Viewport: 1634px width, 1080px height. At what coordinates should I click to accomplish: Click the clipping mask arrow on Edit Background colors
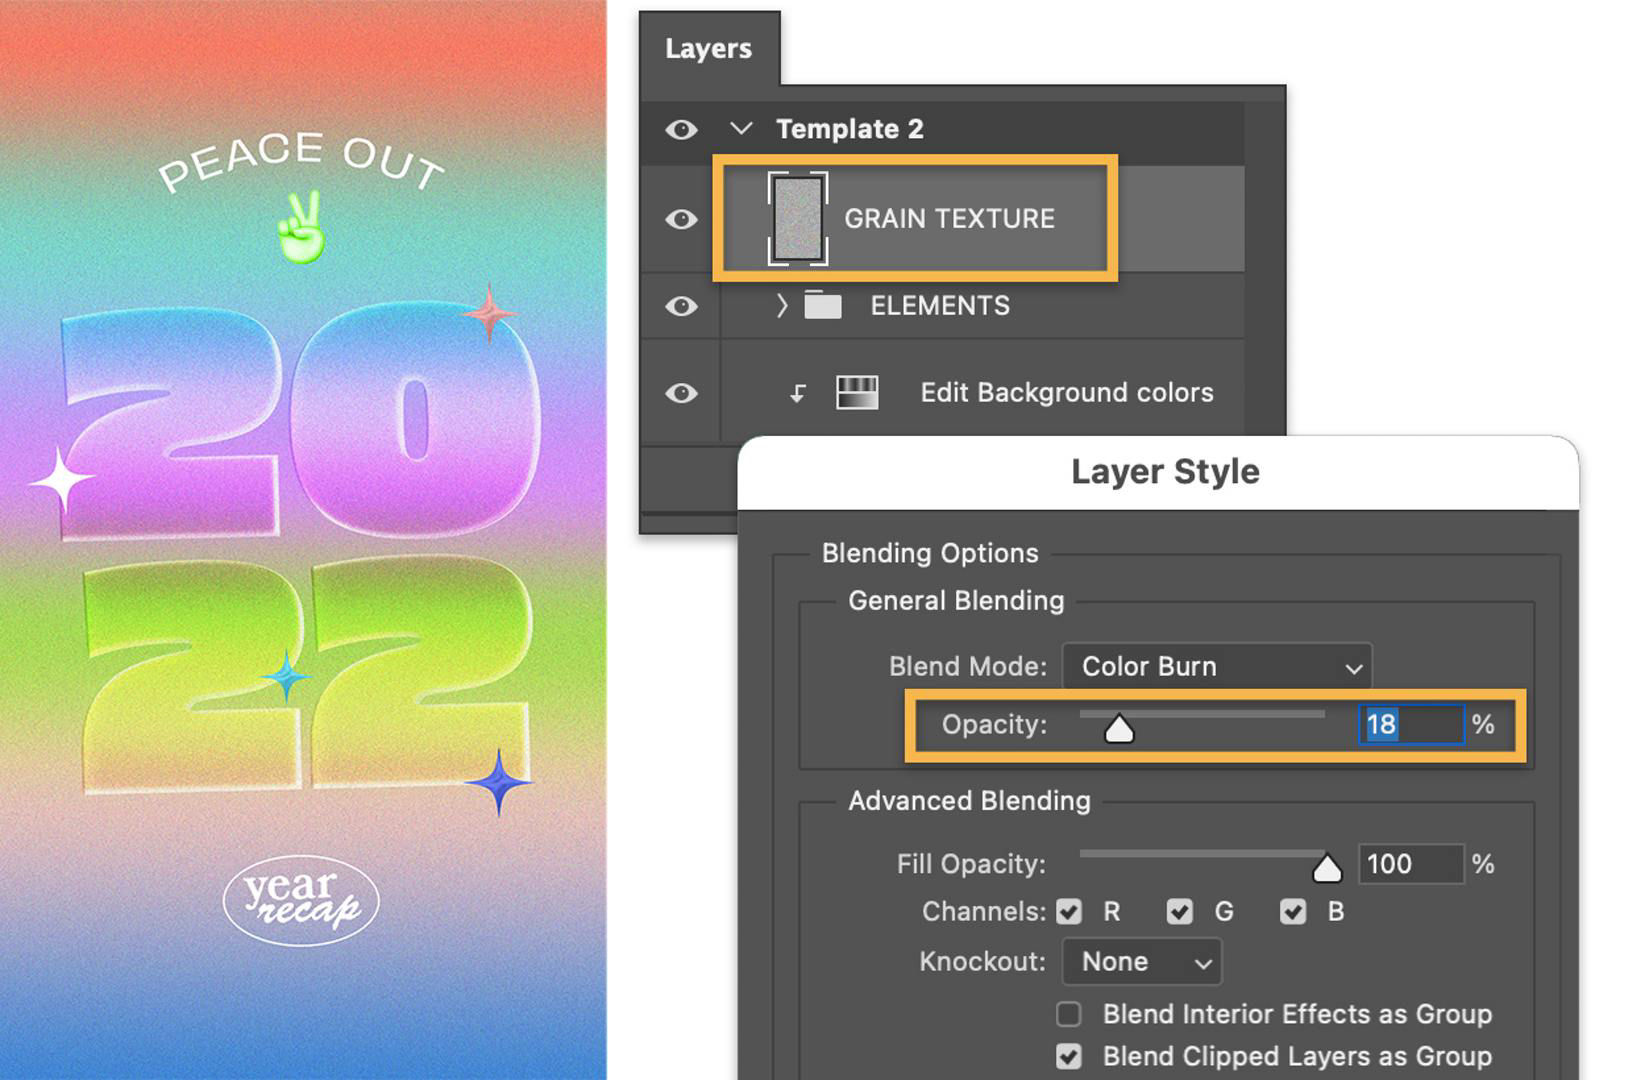point(796,392)
